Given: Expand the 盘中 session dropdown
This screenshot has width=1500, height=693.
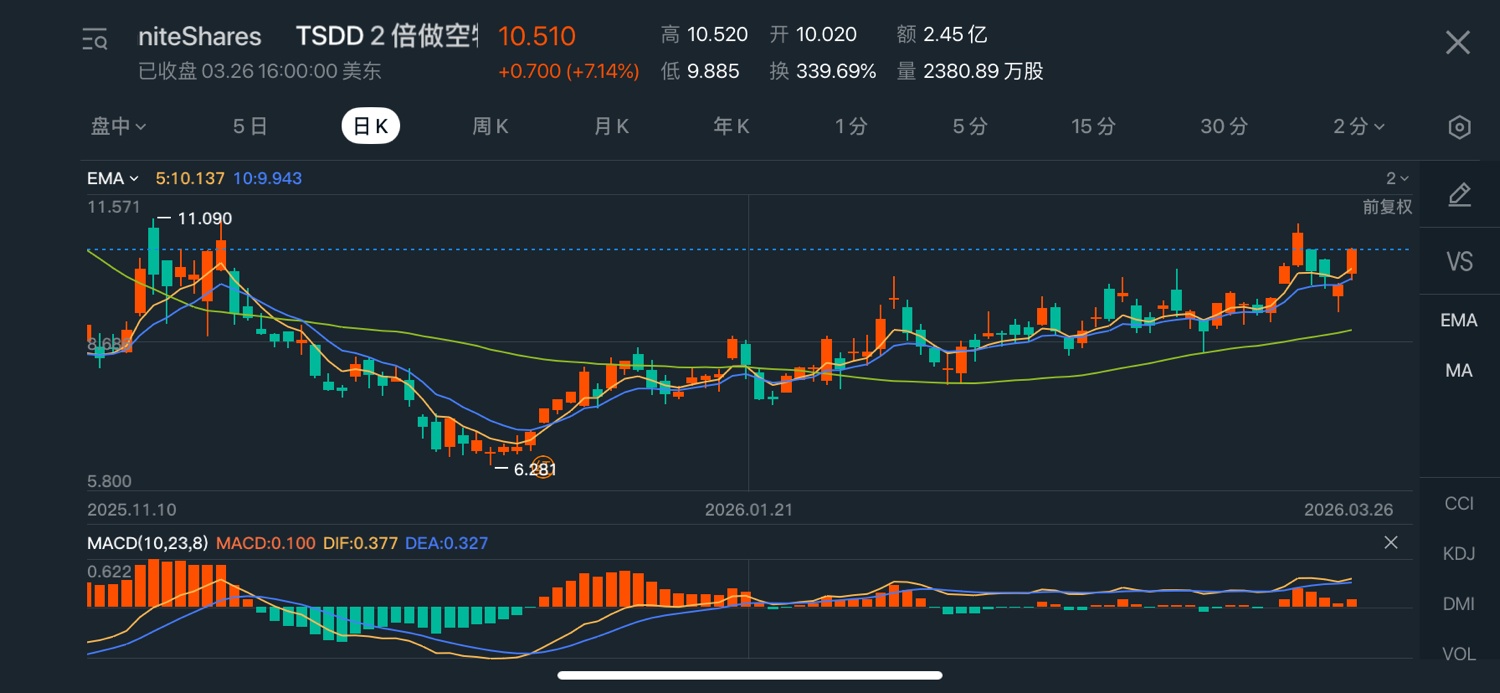Looking at the screenshot, I should [119, 127].
